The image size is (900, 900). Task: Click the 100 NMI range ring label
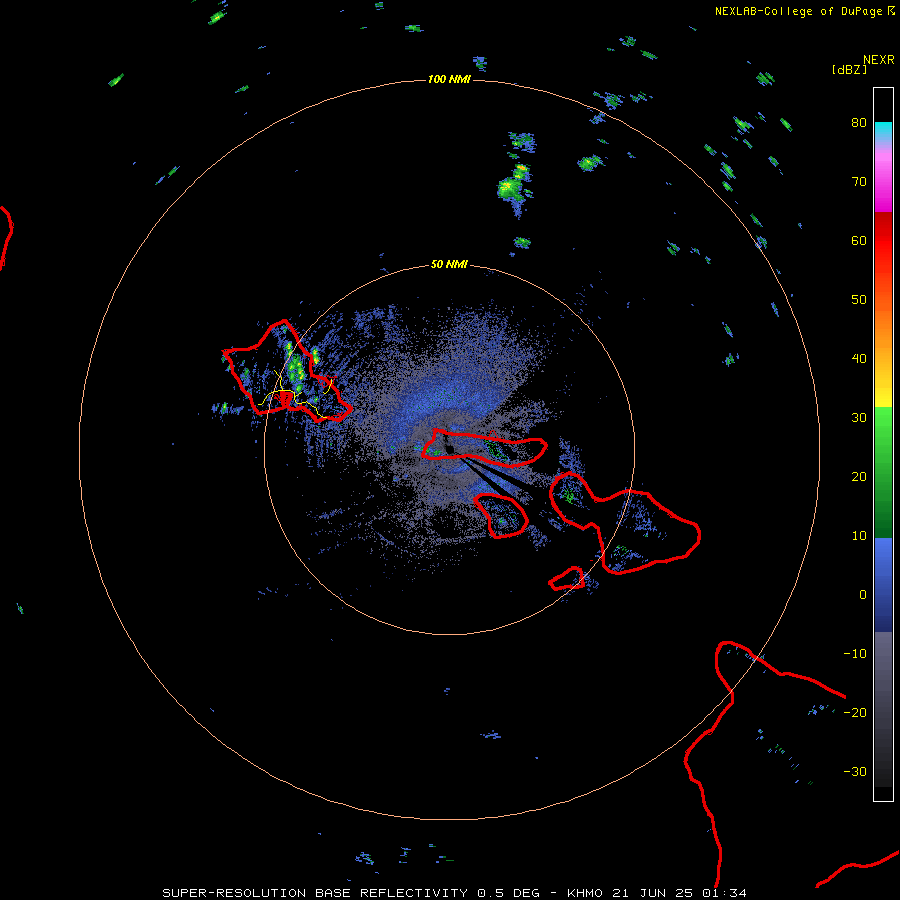click(x=449, y=79)
